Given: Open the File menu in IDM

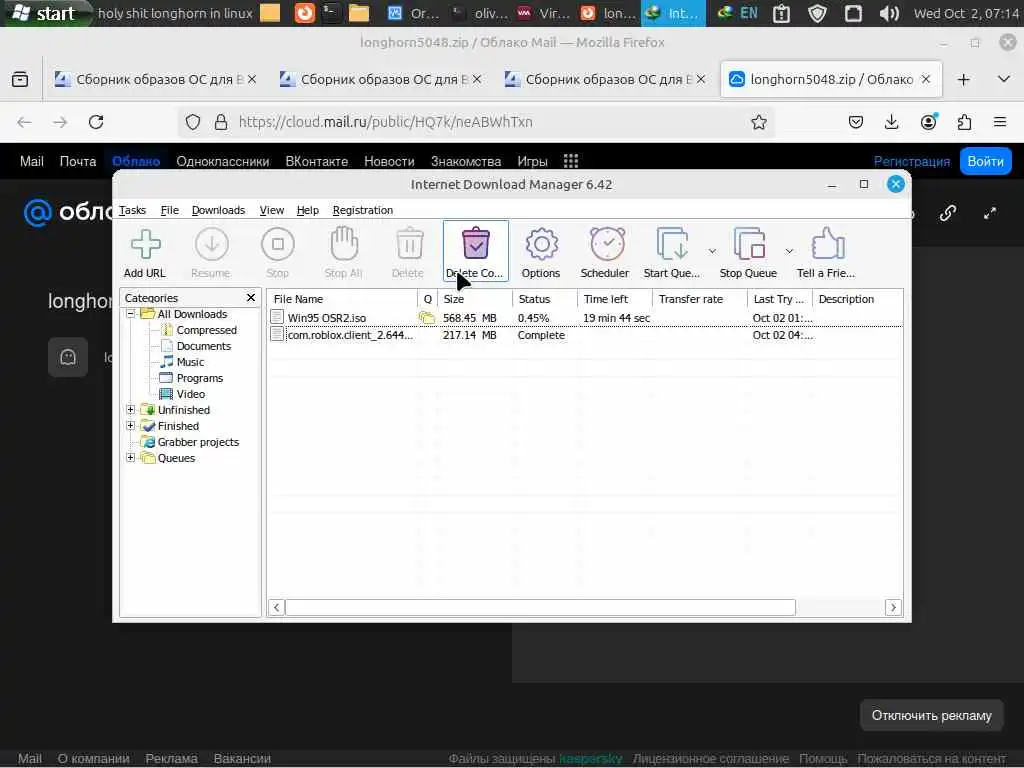Looking at the screenshot, I should tap(169, 210).
